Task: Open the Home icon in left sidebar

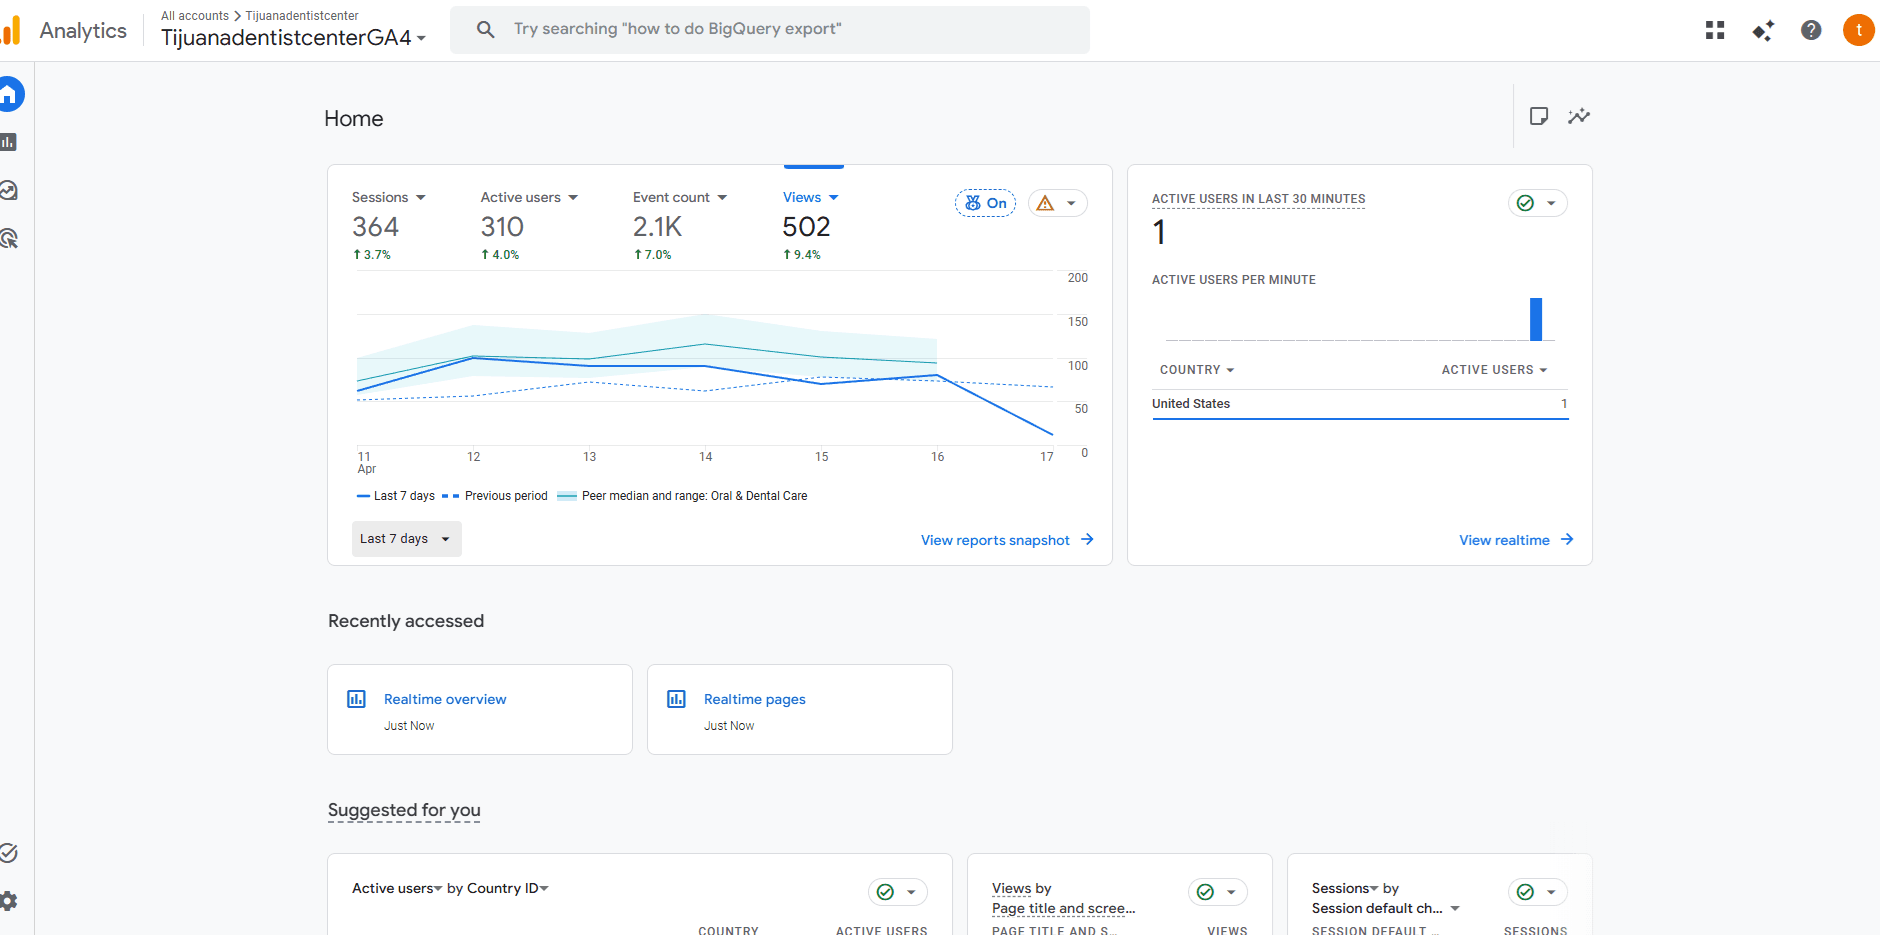Action: [9, 95]
